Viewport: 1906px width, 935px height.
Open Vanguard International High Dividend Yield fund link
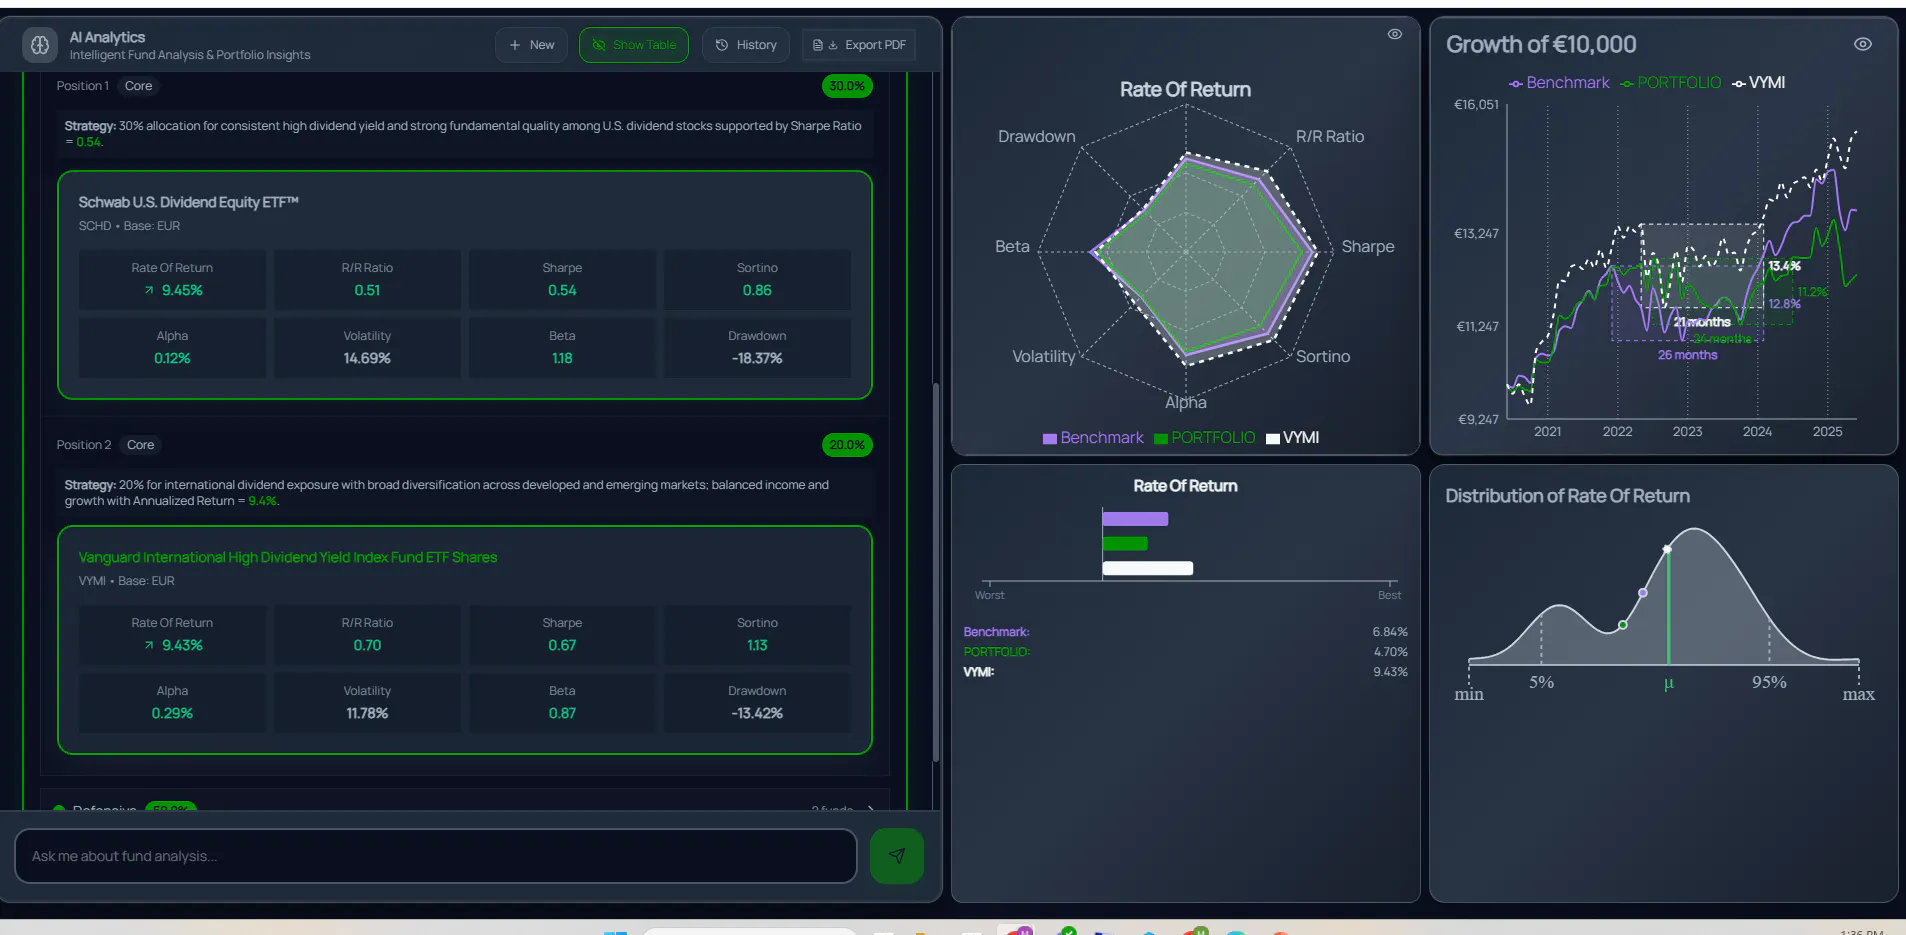(288, 557)
